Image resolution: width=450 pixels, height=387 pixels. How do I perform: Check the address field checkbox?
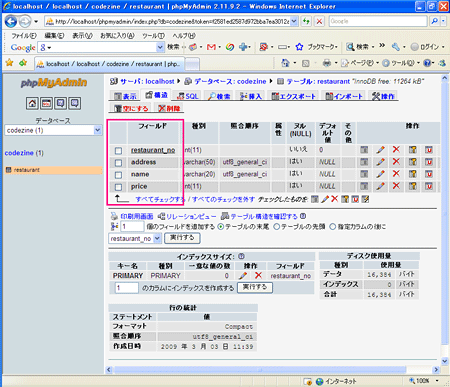[118, 163]
